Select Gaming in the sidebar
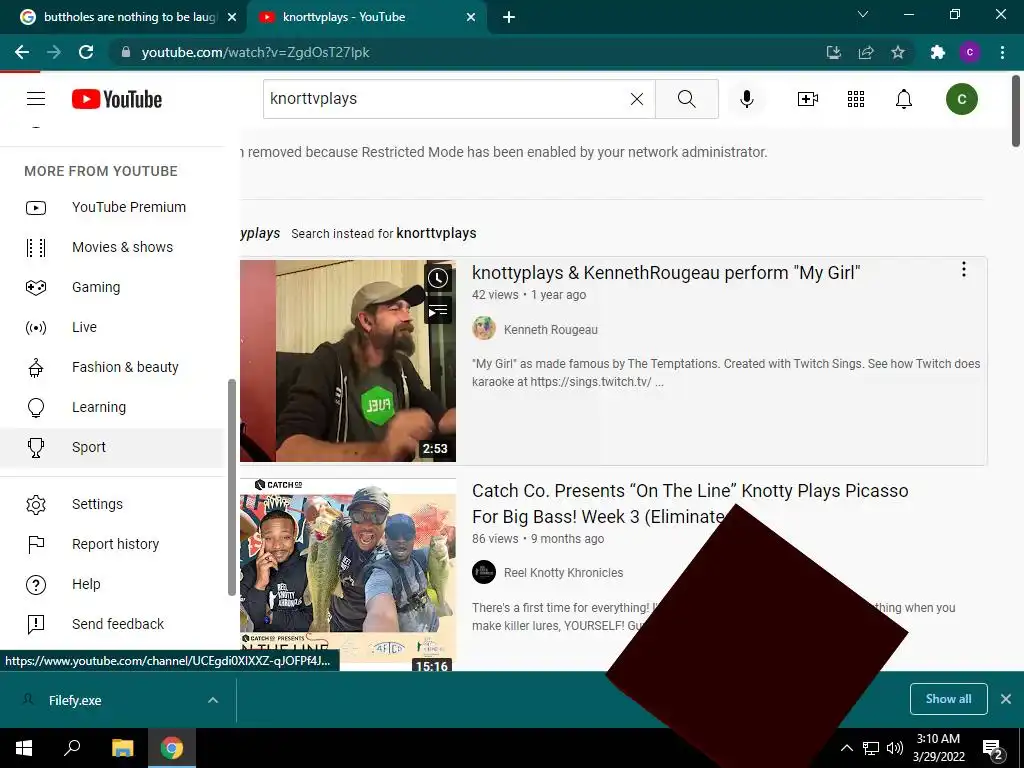 pos(111,287)
